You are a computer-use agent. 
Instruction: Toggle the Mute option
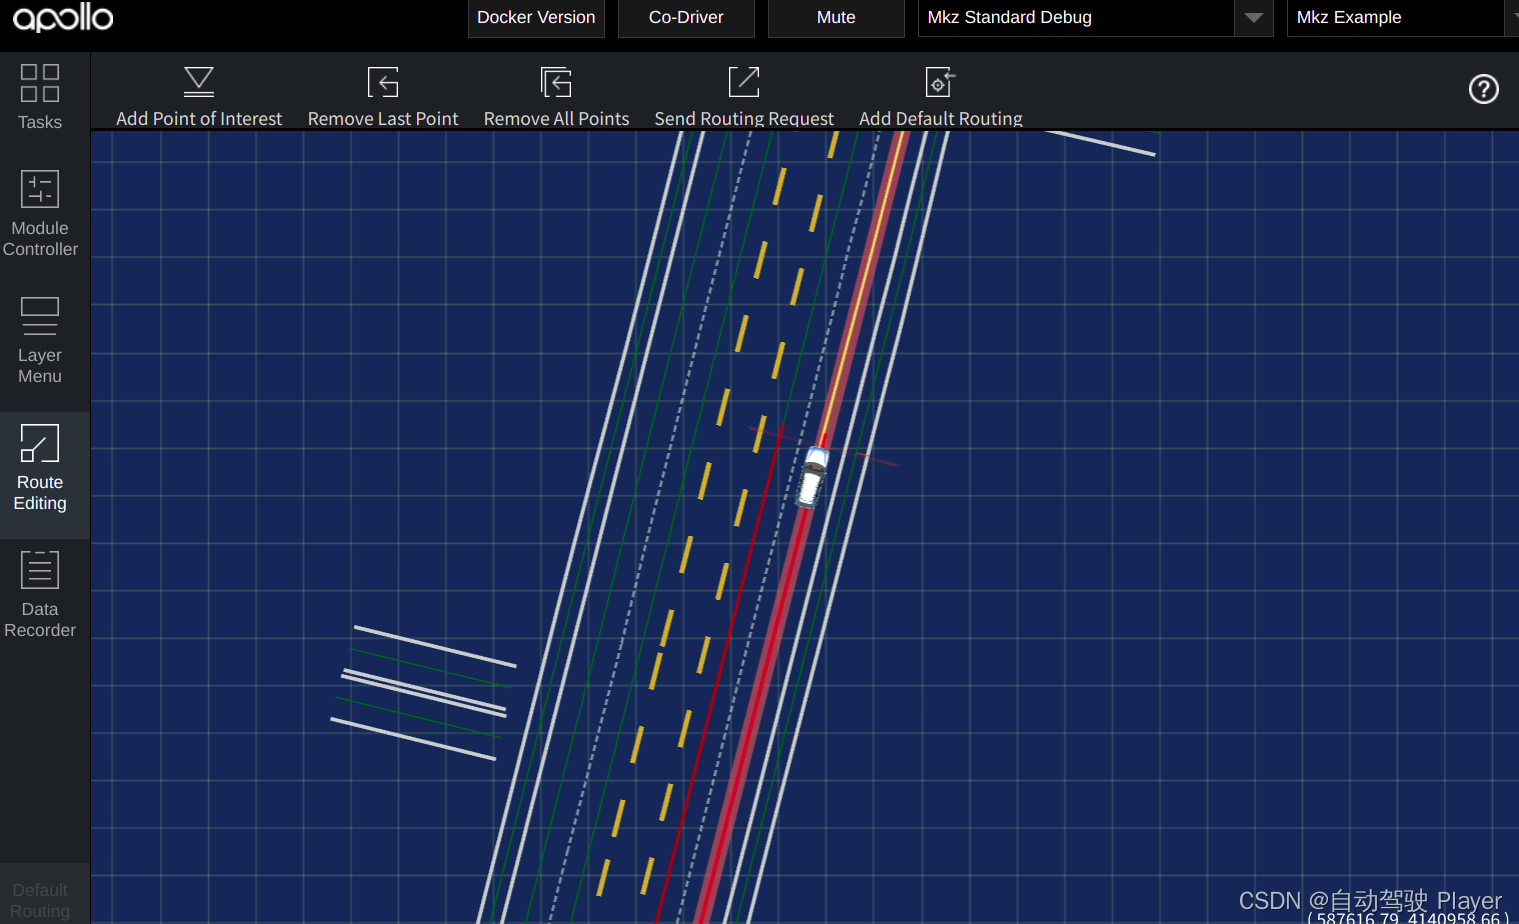[836, 17]
